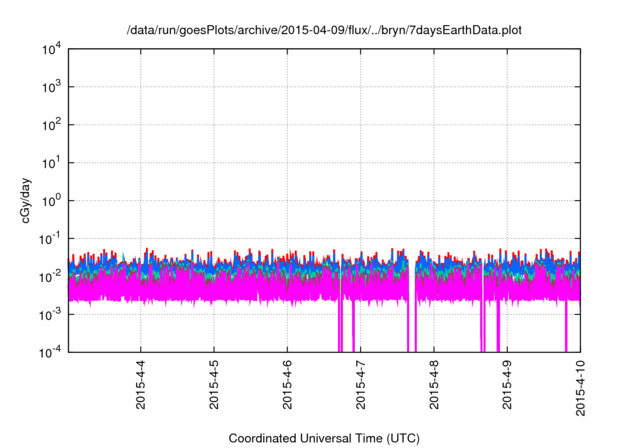Click the 10^2 y-axis tick label

tap(52, 125)
